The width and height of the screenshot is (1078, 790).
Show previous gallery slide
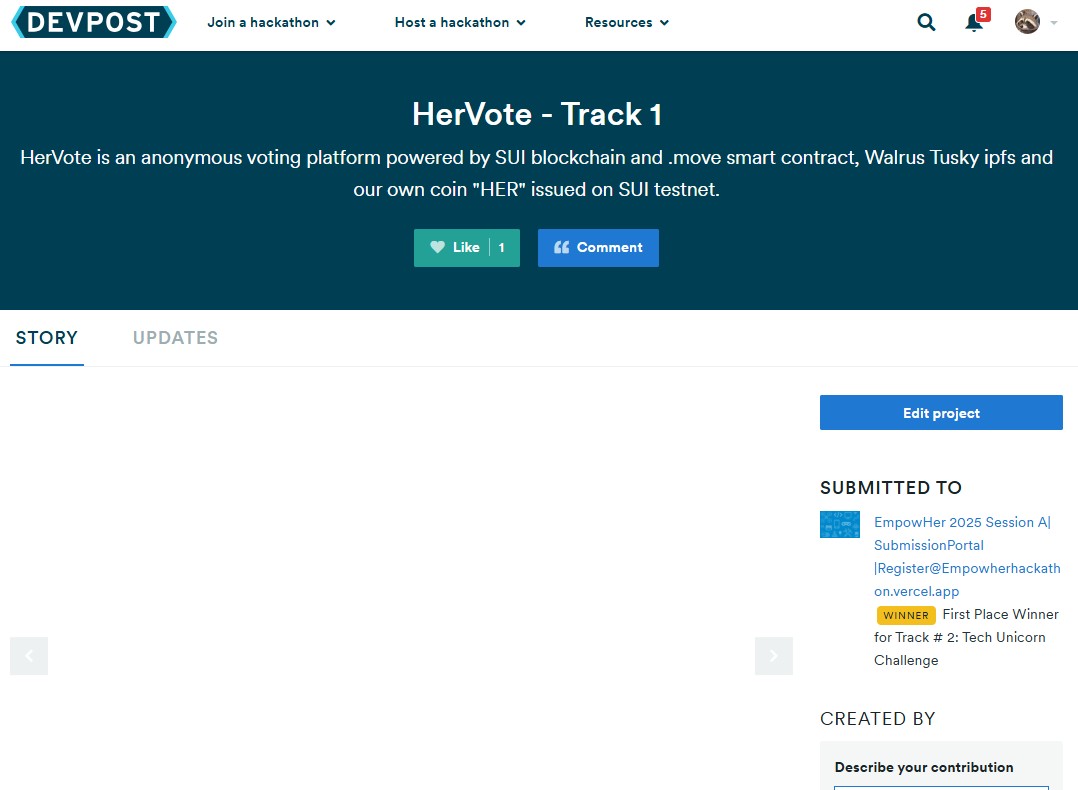(29, 656)
